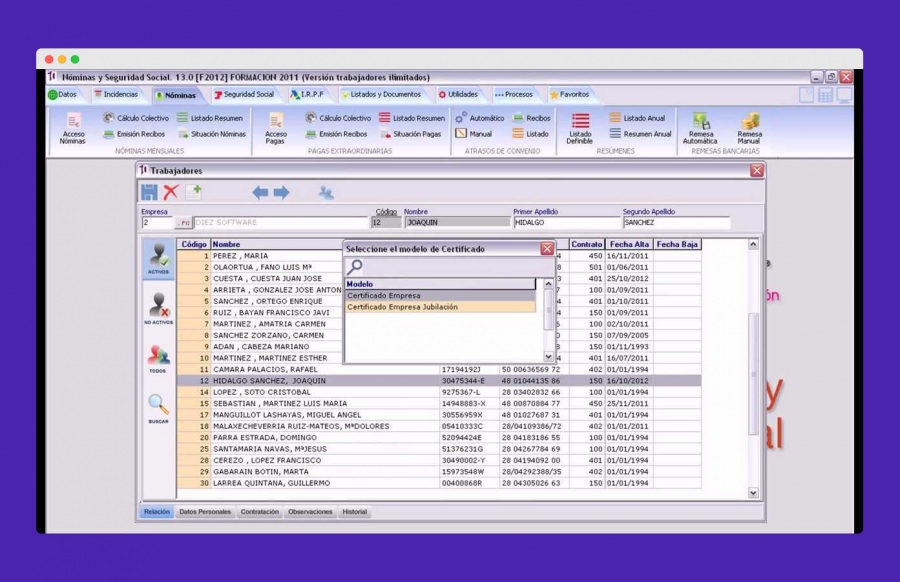
Task: Select worker GABARAIN BOTIN, MARTA
Action: (x=439, y=472)
